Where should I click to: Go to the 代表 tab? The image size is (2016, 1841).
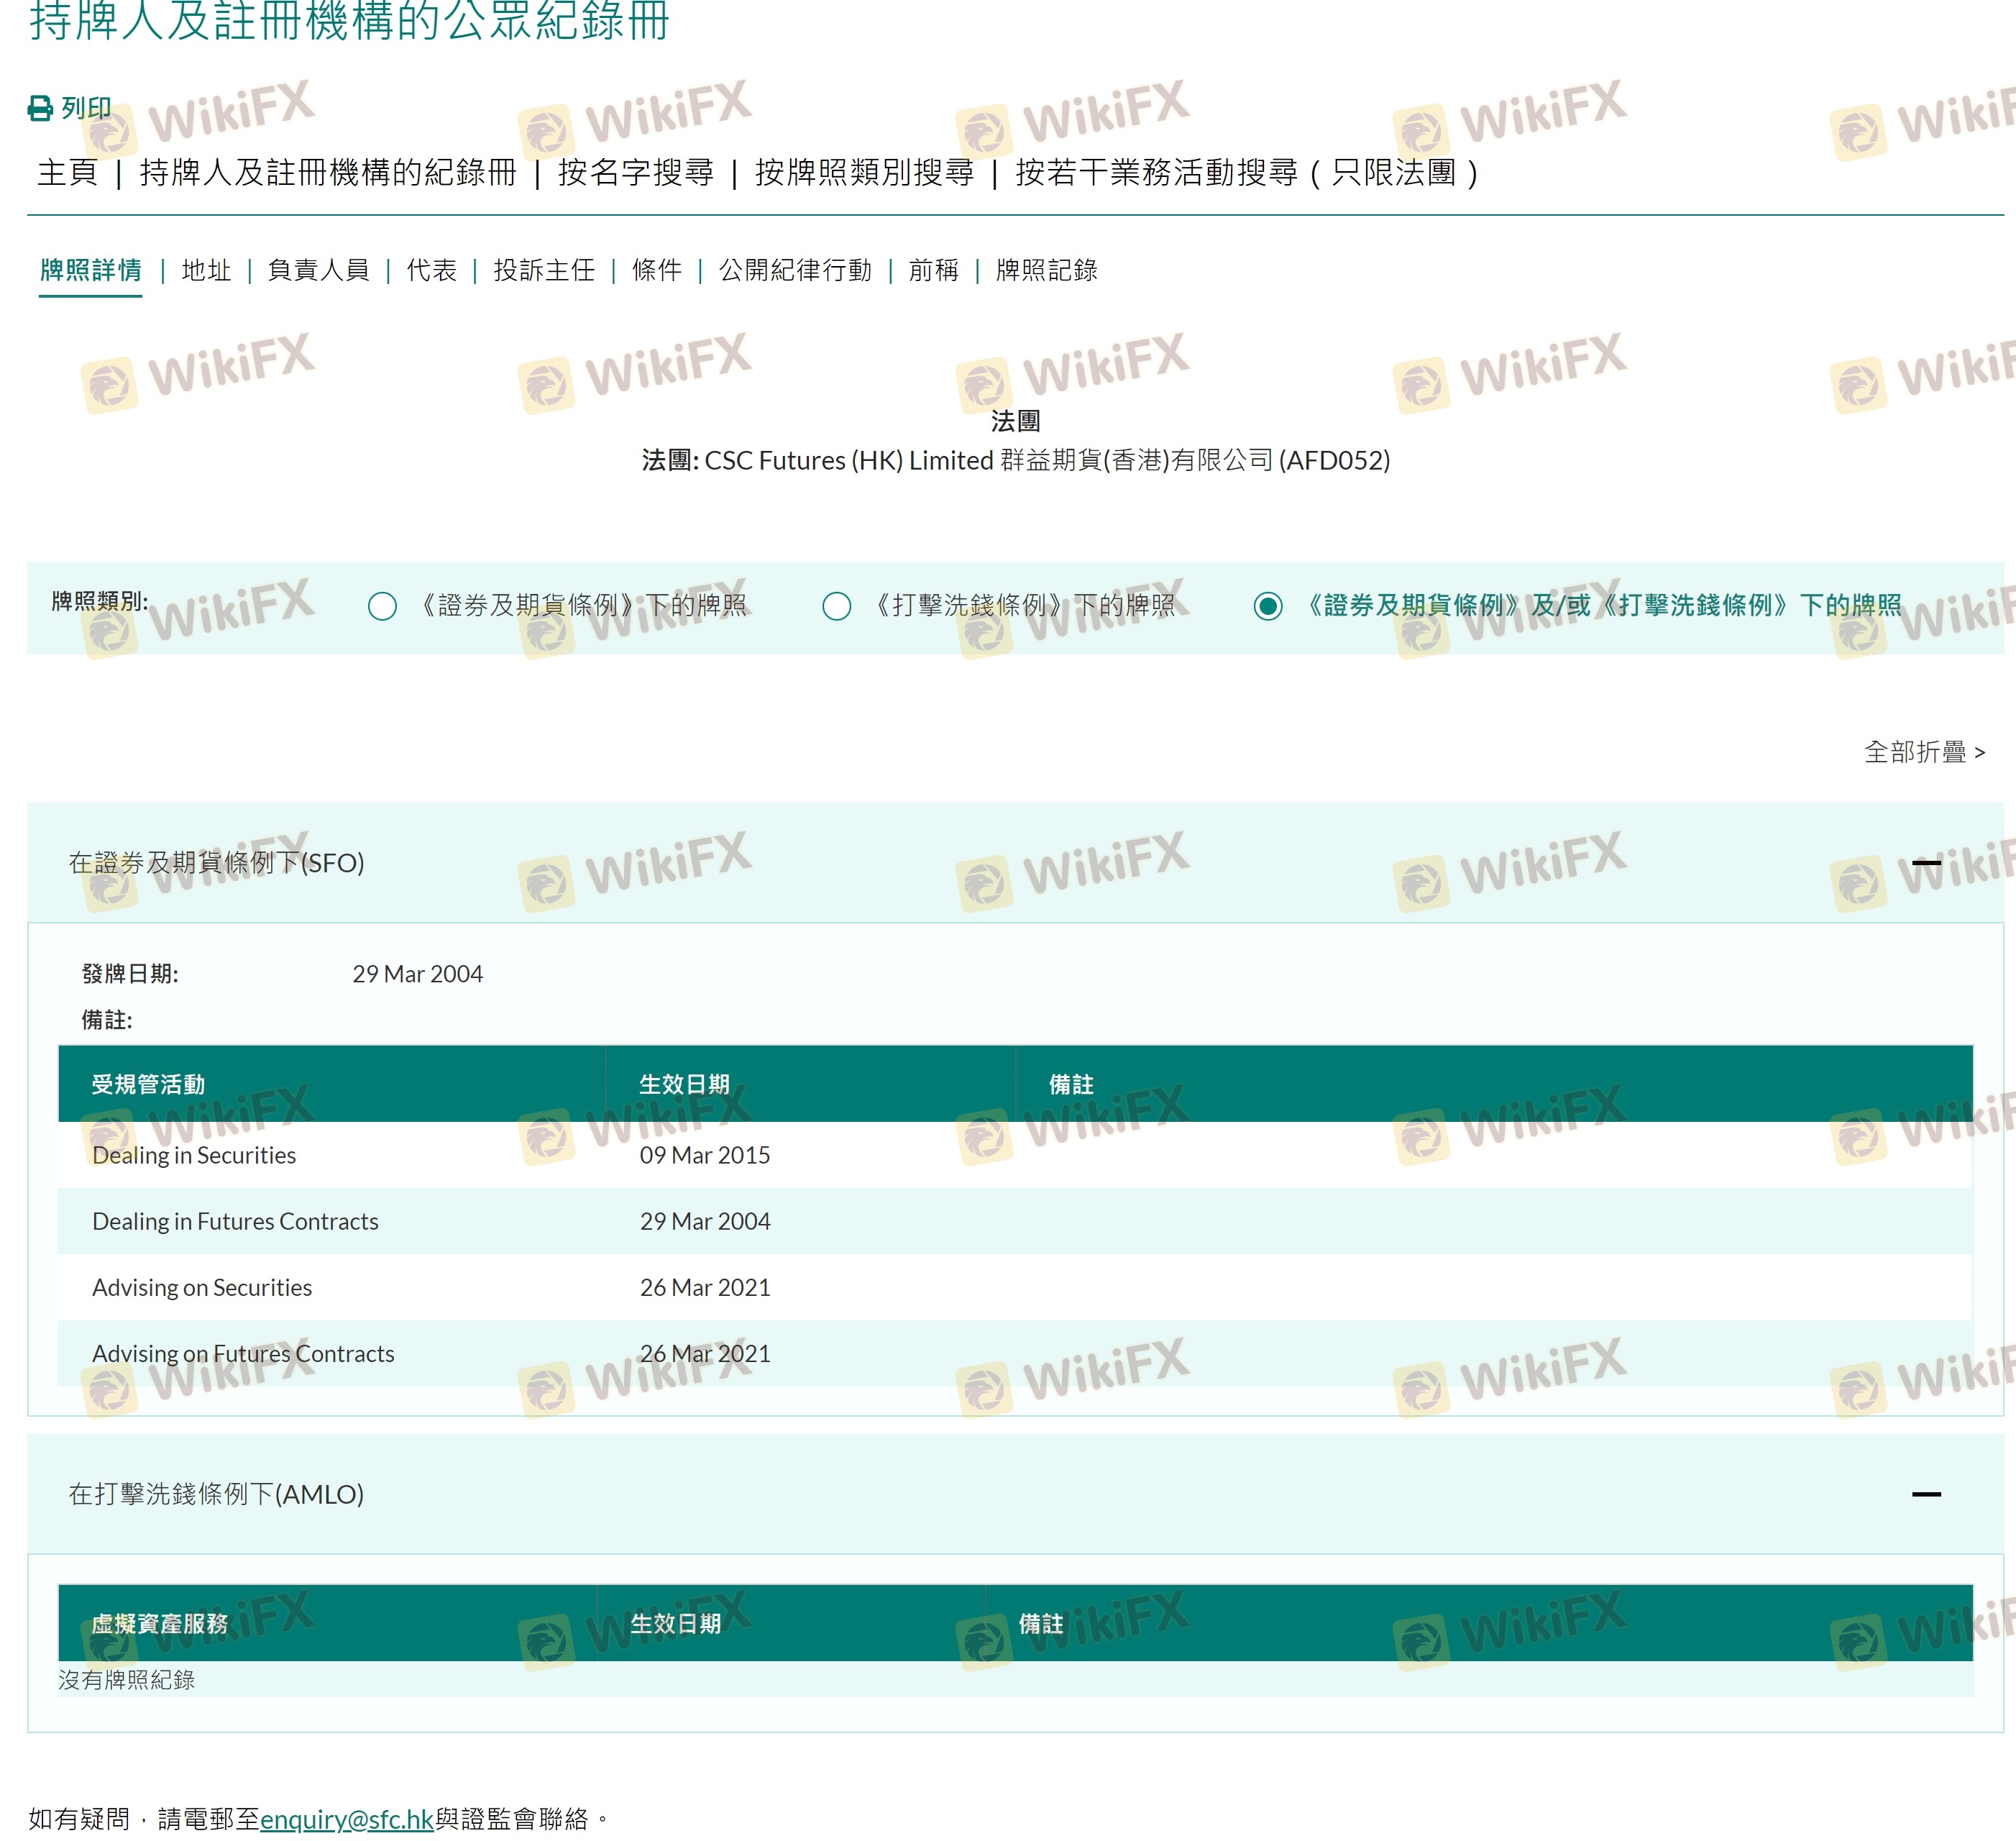[x=431, y=270]
